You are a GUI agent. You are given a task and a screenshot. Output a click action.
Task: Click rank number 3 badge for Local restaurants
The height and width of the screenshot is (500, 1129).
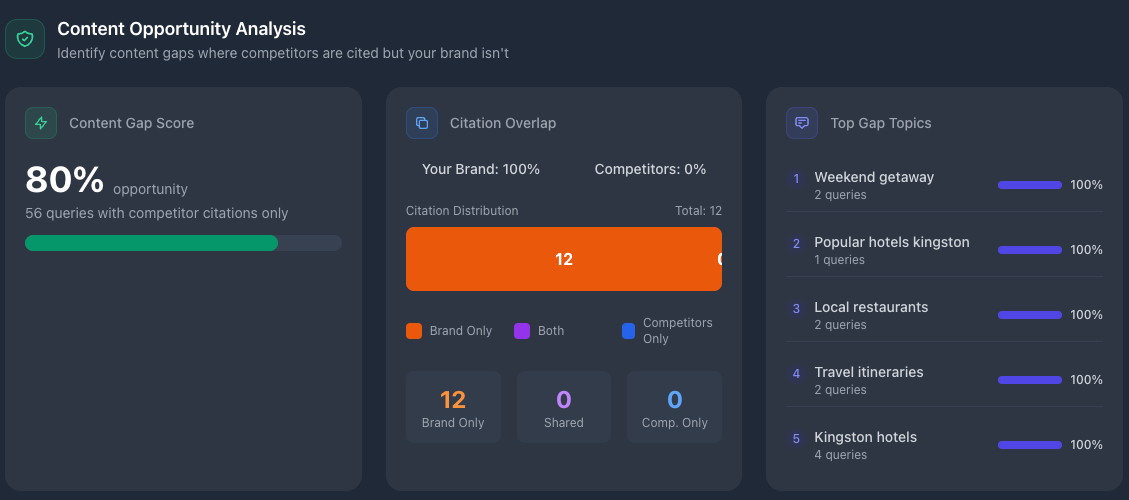796,309
